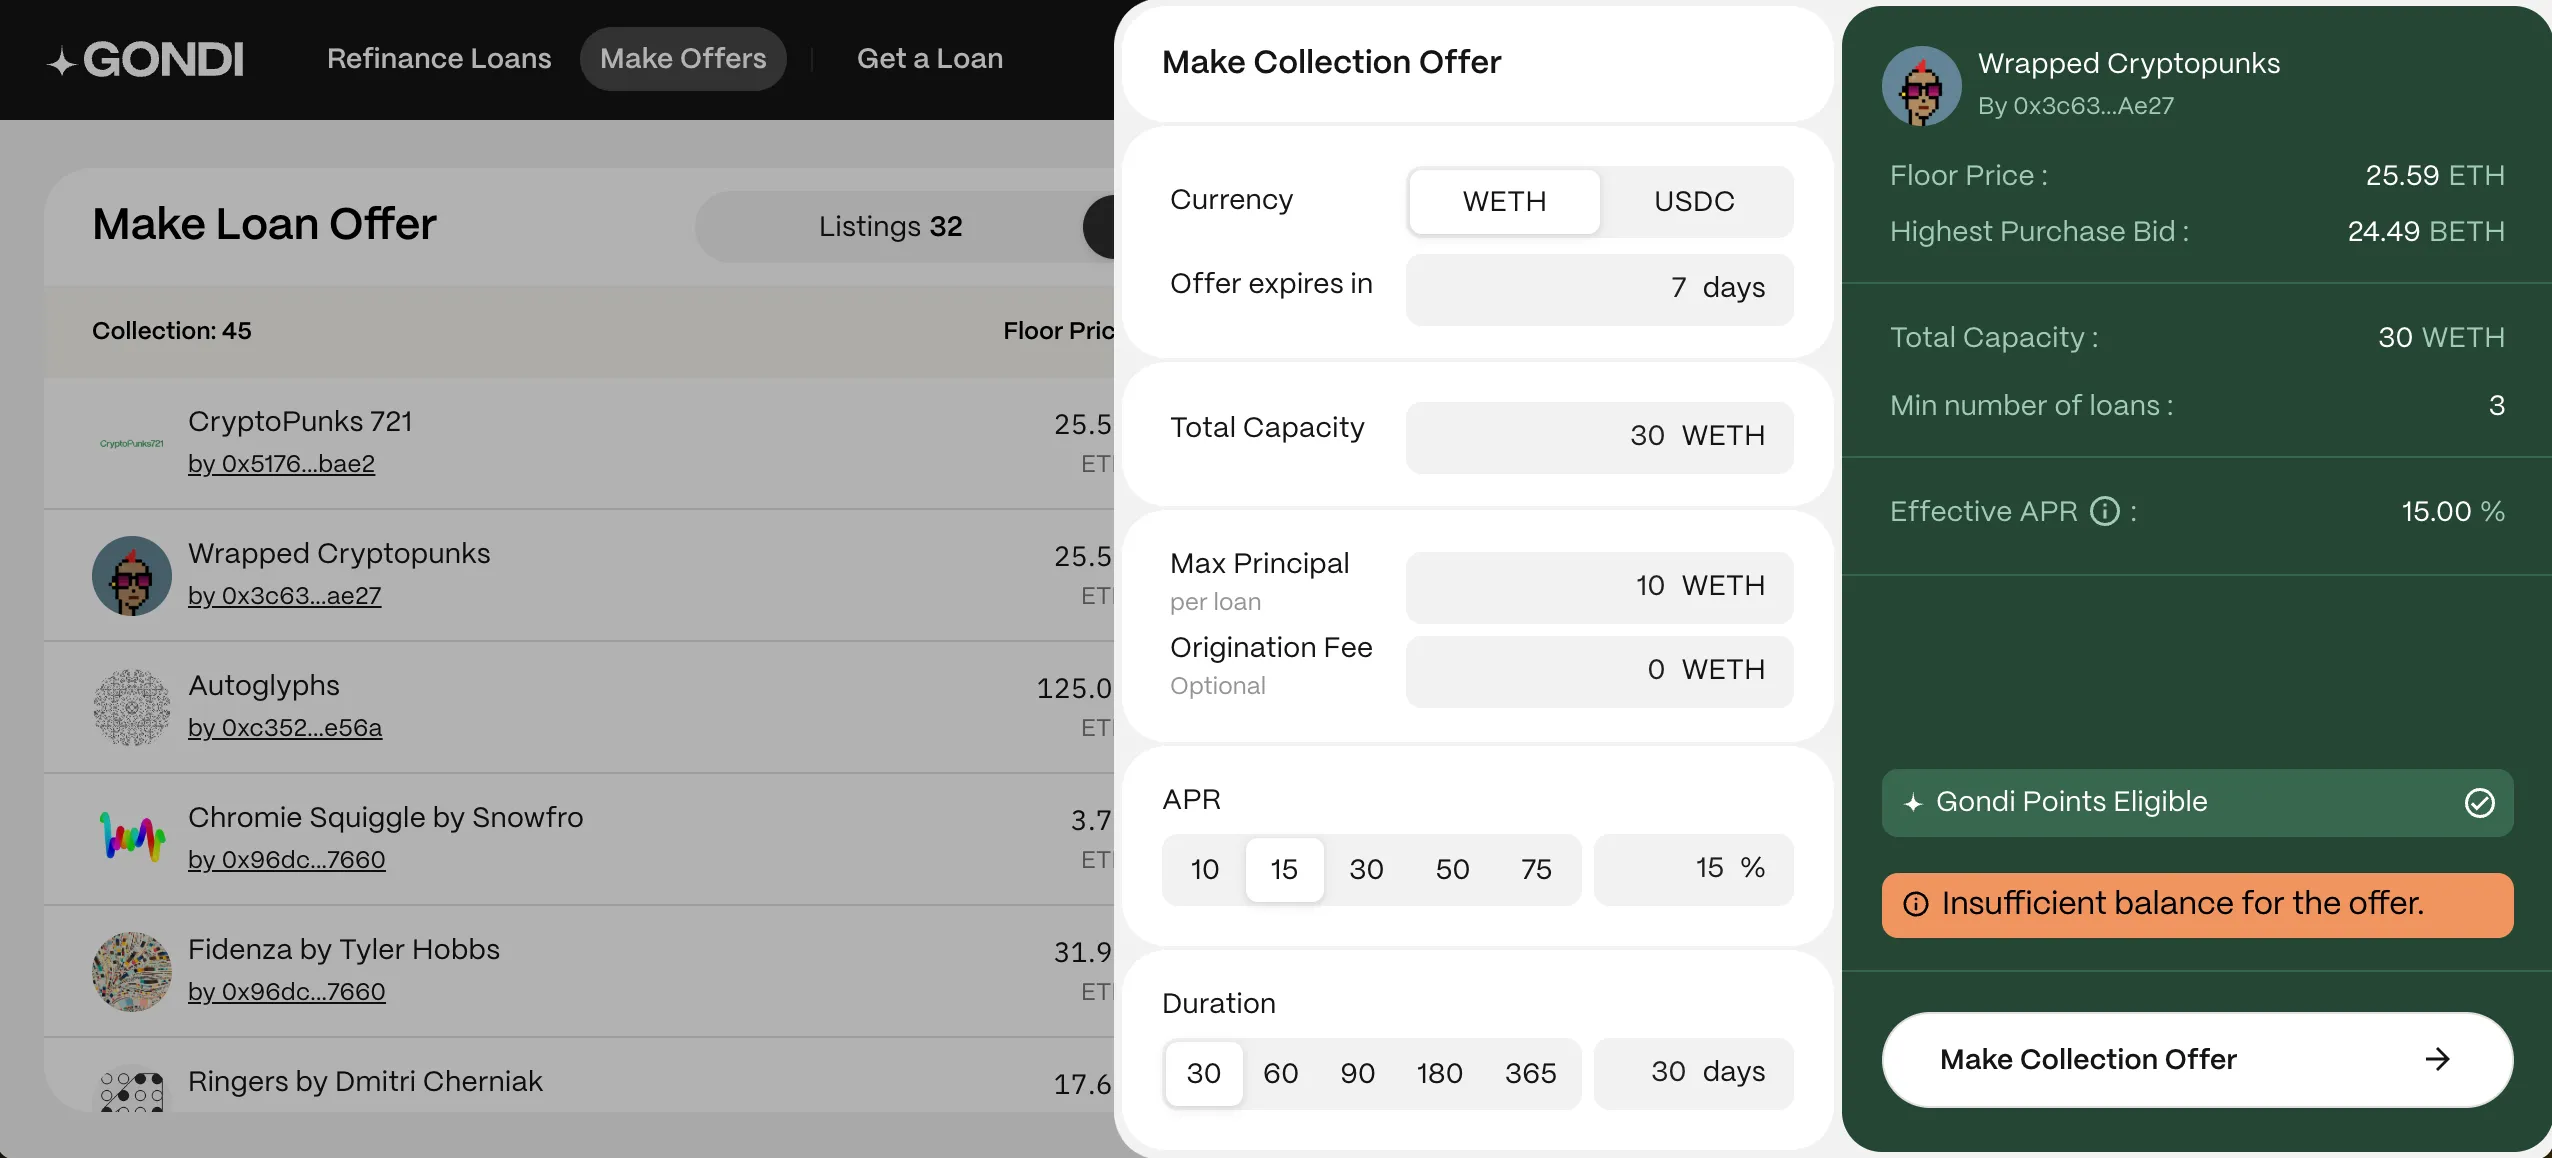
Task: Click CryptoPunks 721 collection thumbnail
Action: [131, 443]
